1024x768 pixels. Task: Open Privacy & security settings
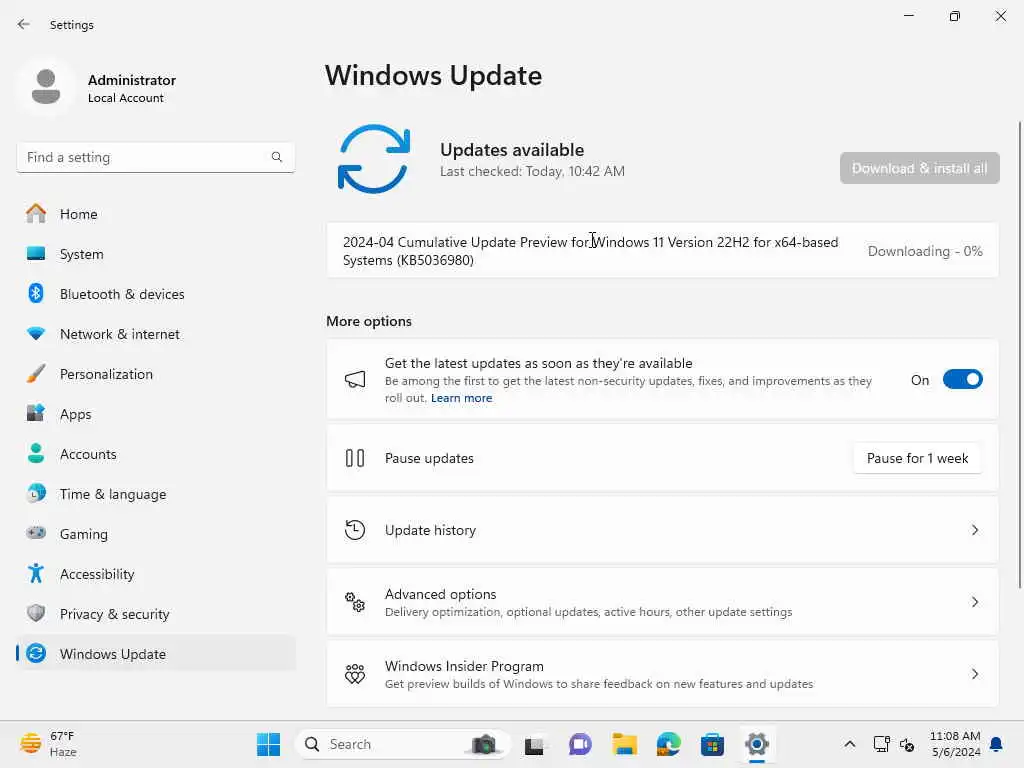click(x=155, y=613)
